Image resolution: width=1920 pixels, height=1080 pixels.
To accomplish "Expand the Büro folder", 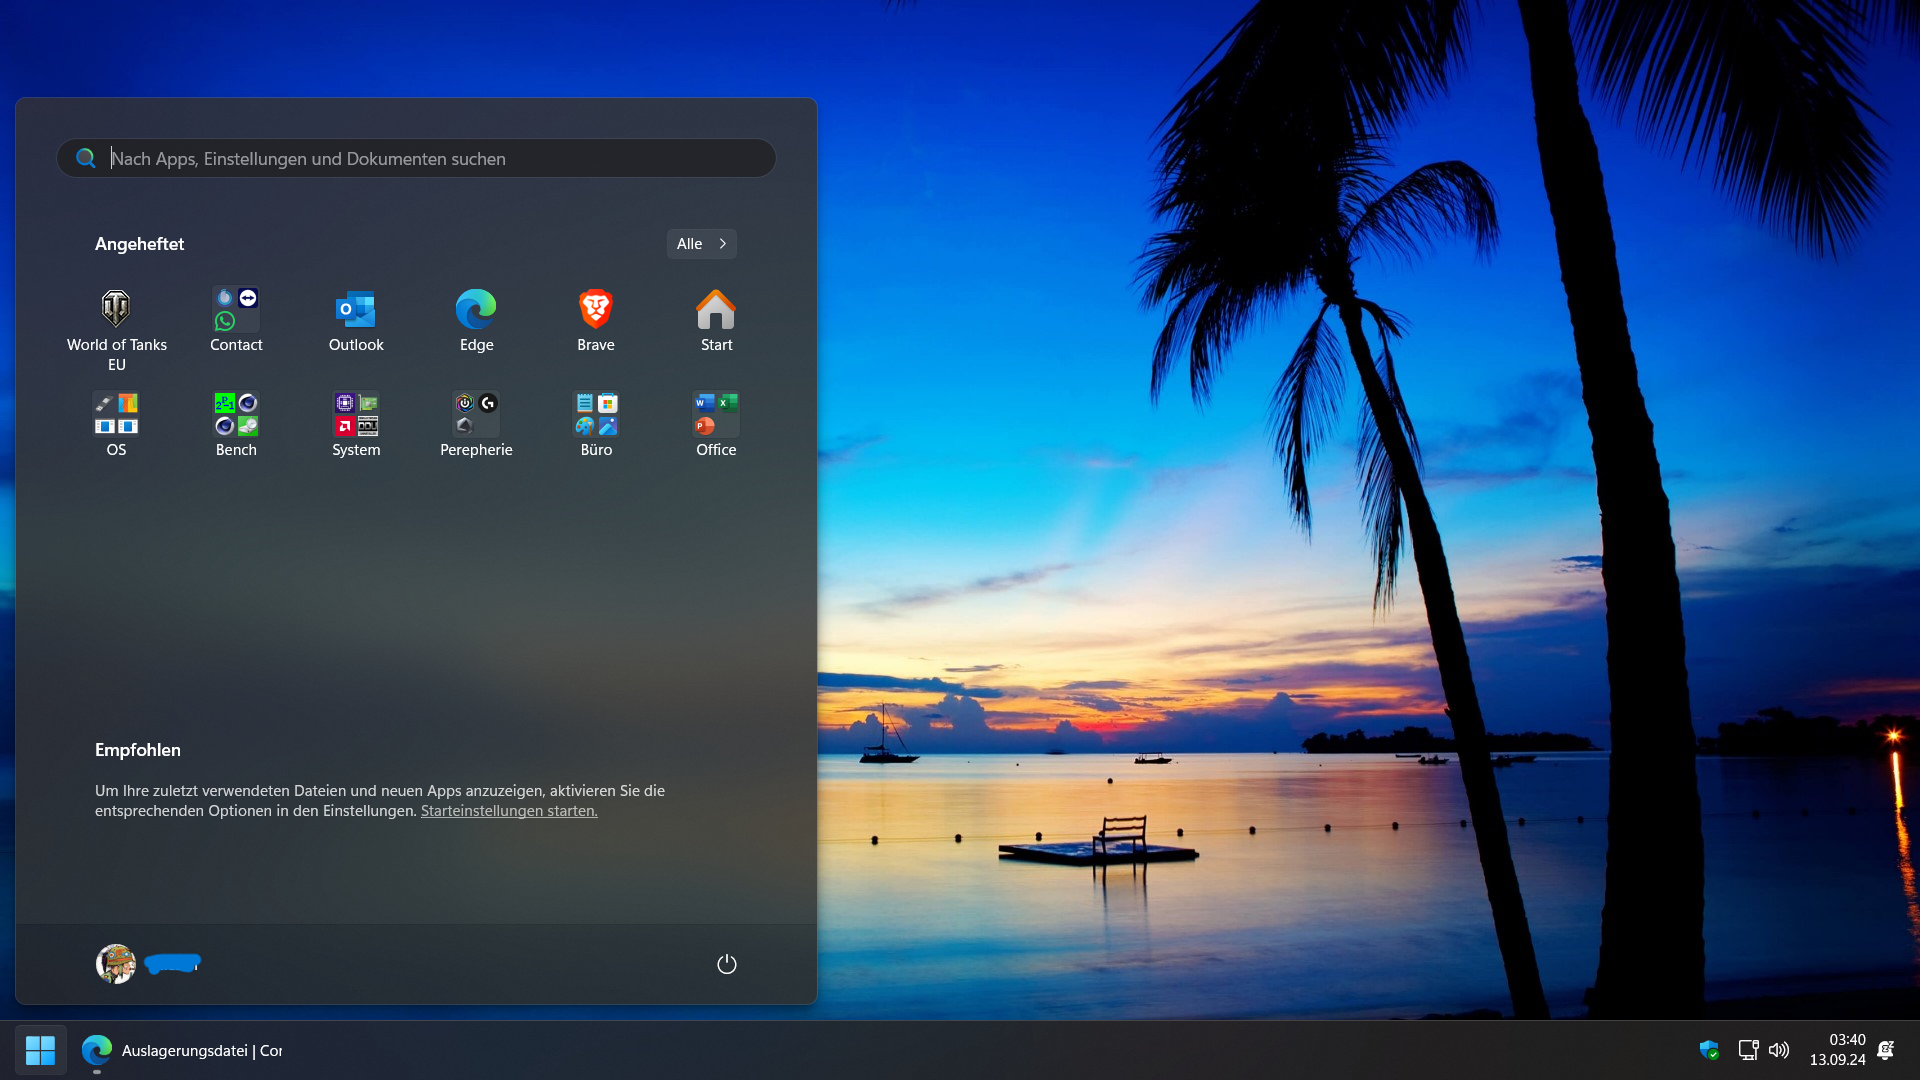I will [596, 415].
